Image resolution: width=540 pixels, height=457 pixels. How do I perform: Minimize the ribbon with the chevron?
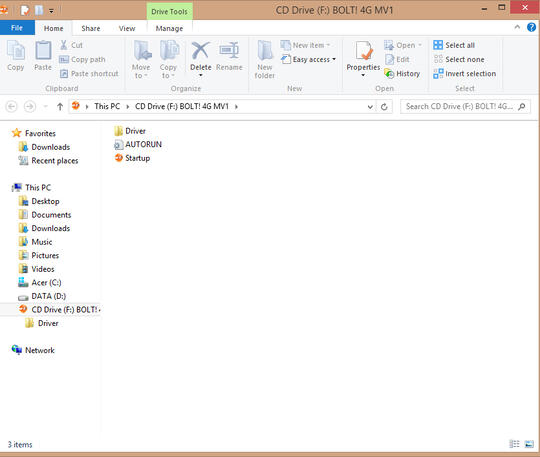point(517,27)
